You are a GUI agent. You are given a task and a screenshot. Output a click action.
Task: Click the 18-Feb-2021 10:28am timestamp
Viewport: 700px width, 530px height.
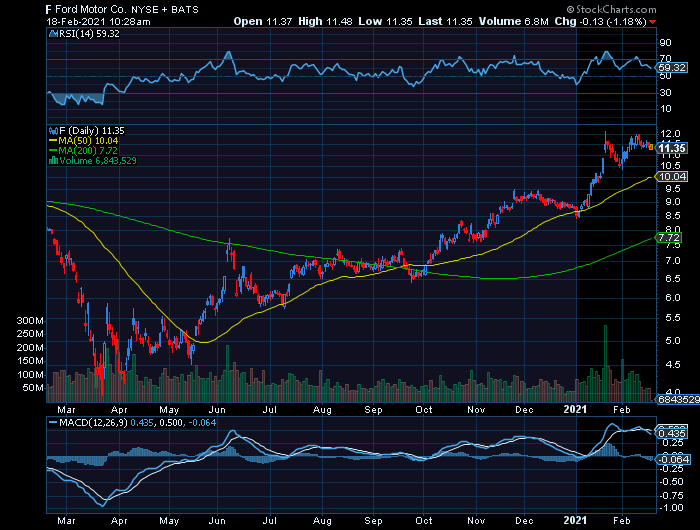click(x=98, y=21)
